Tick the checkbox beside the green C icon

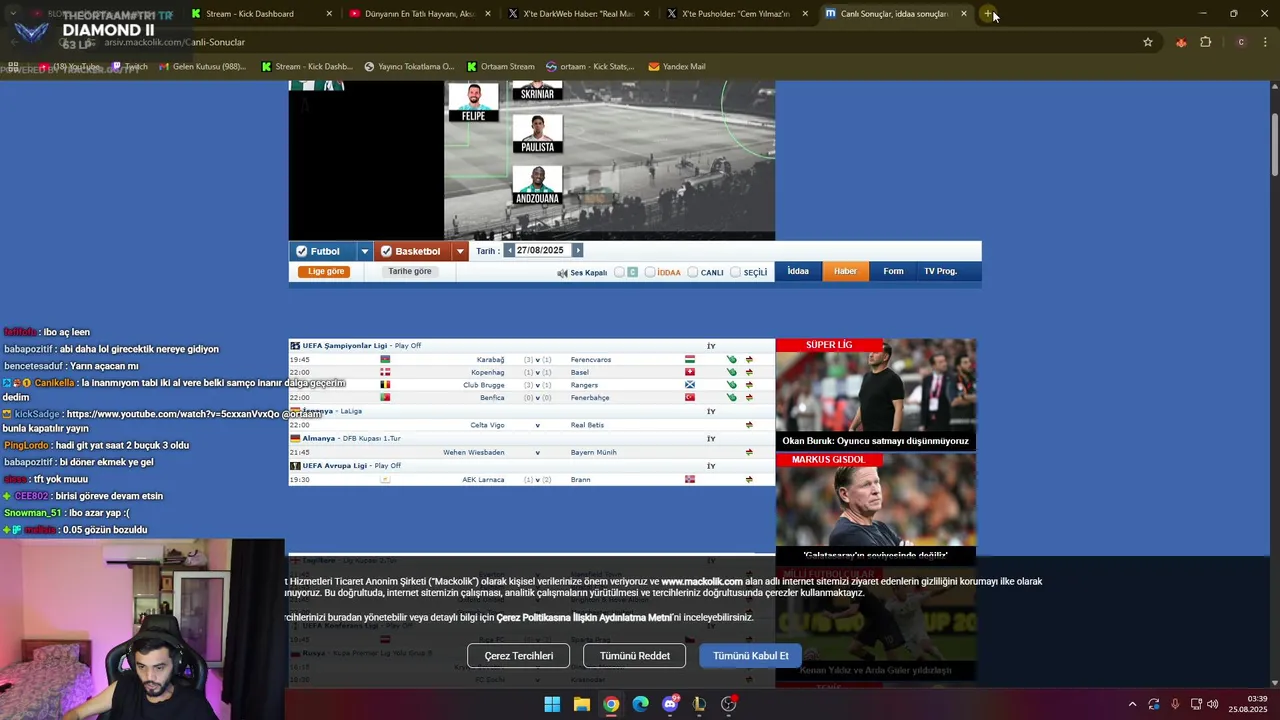pyautogui.click(x=619, y=272)
